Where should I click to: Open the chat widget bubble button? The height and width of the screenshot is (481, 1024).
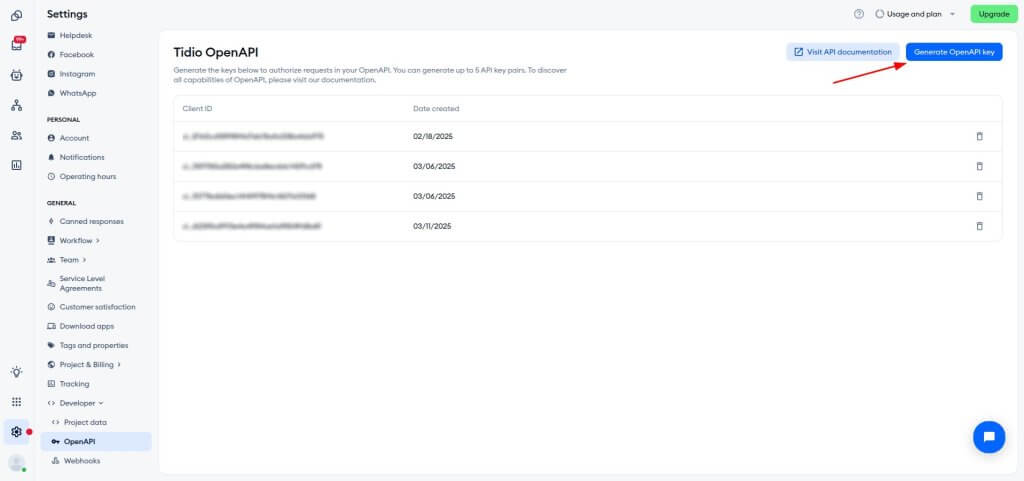coord(989,437)
